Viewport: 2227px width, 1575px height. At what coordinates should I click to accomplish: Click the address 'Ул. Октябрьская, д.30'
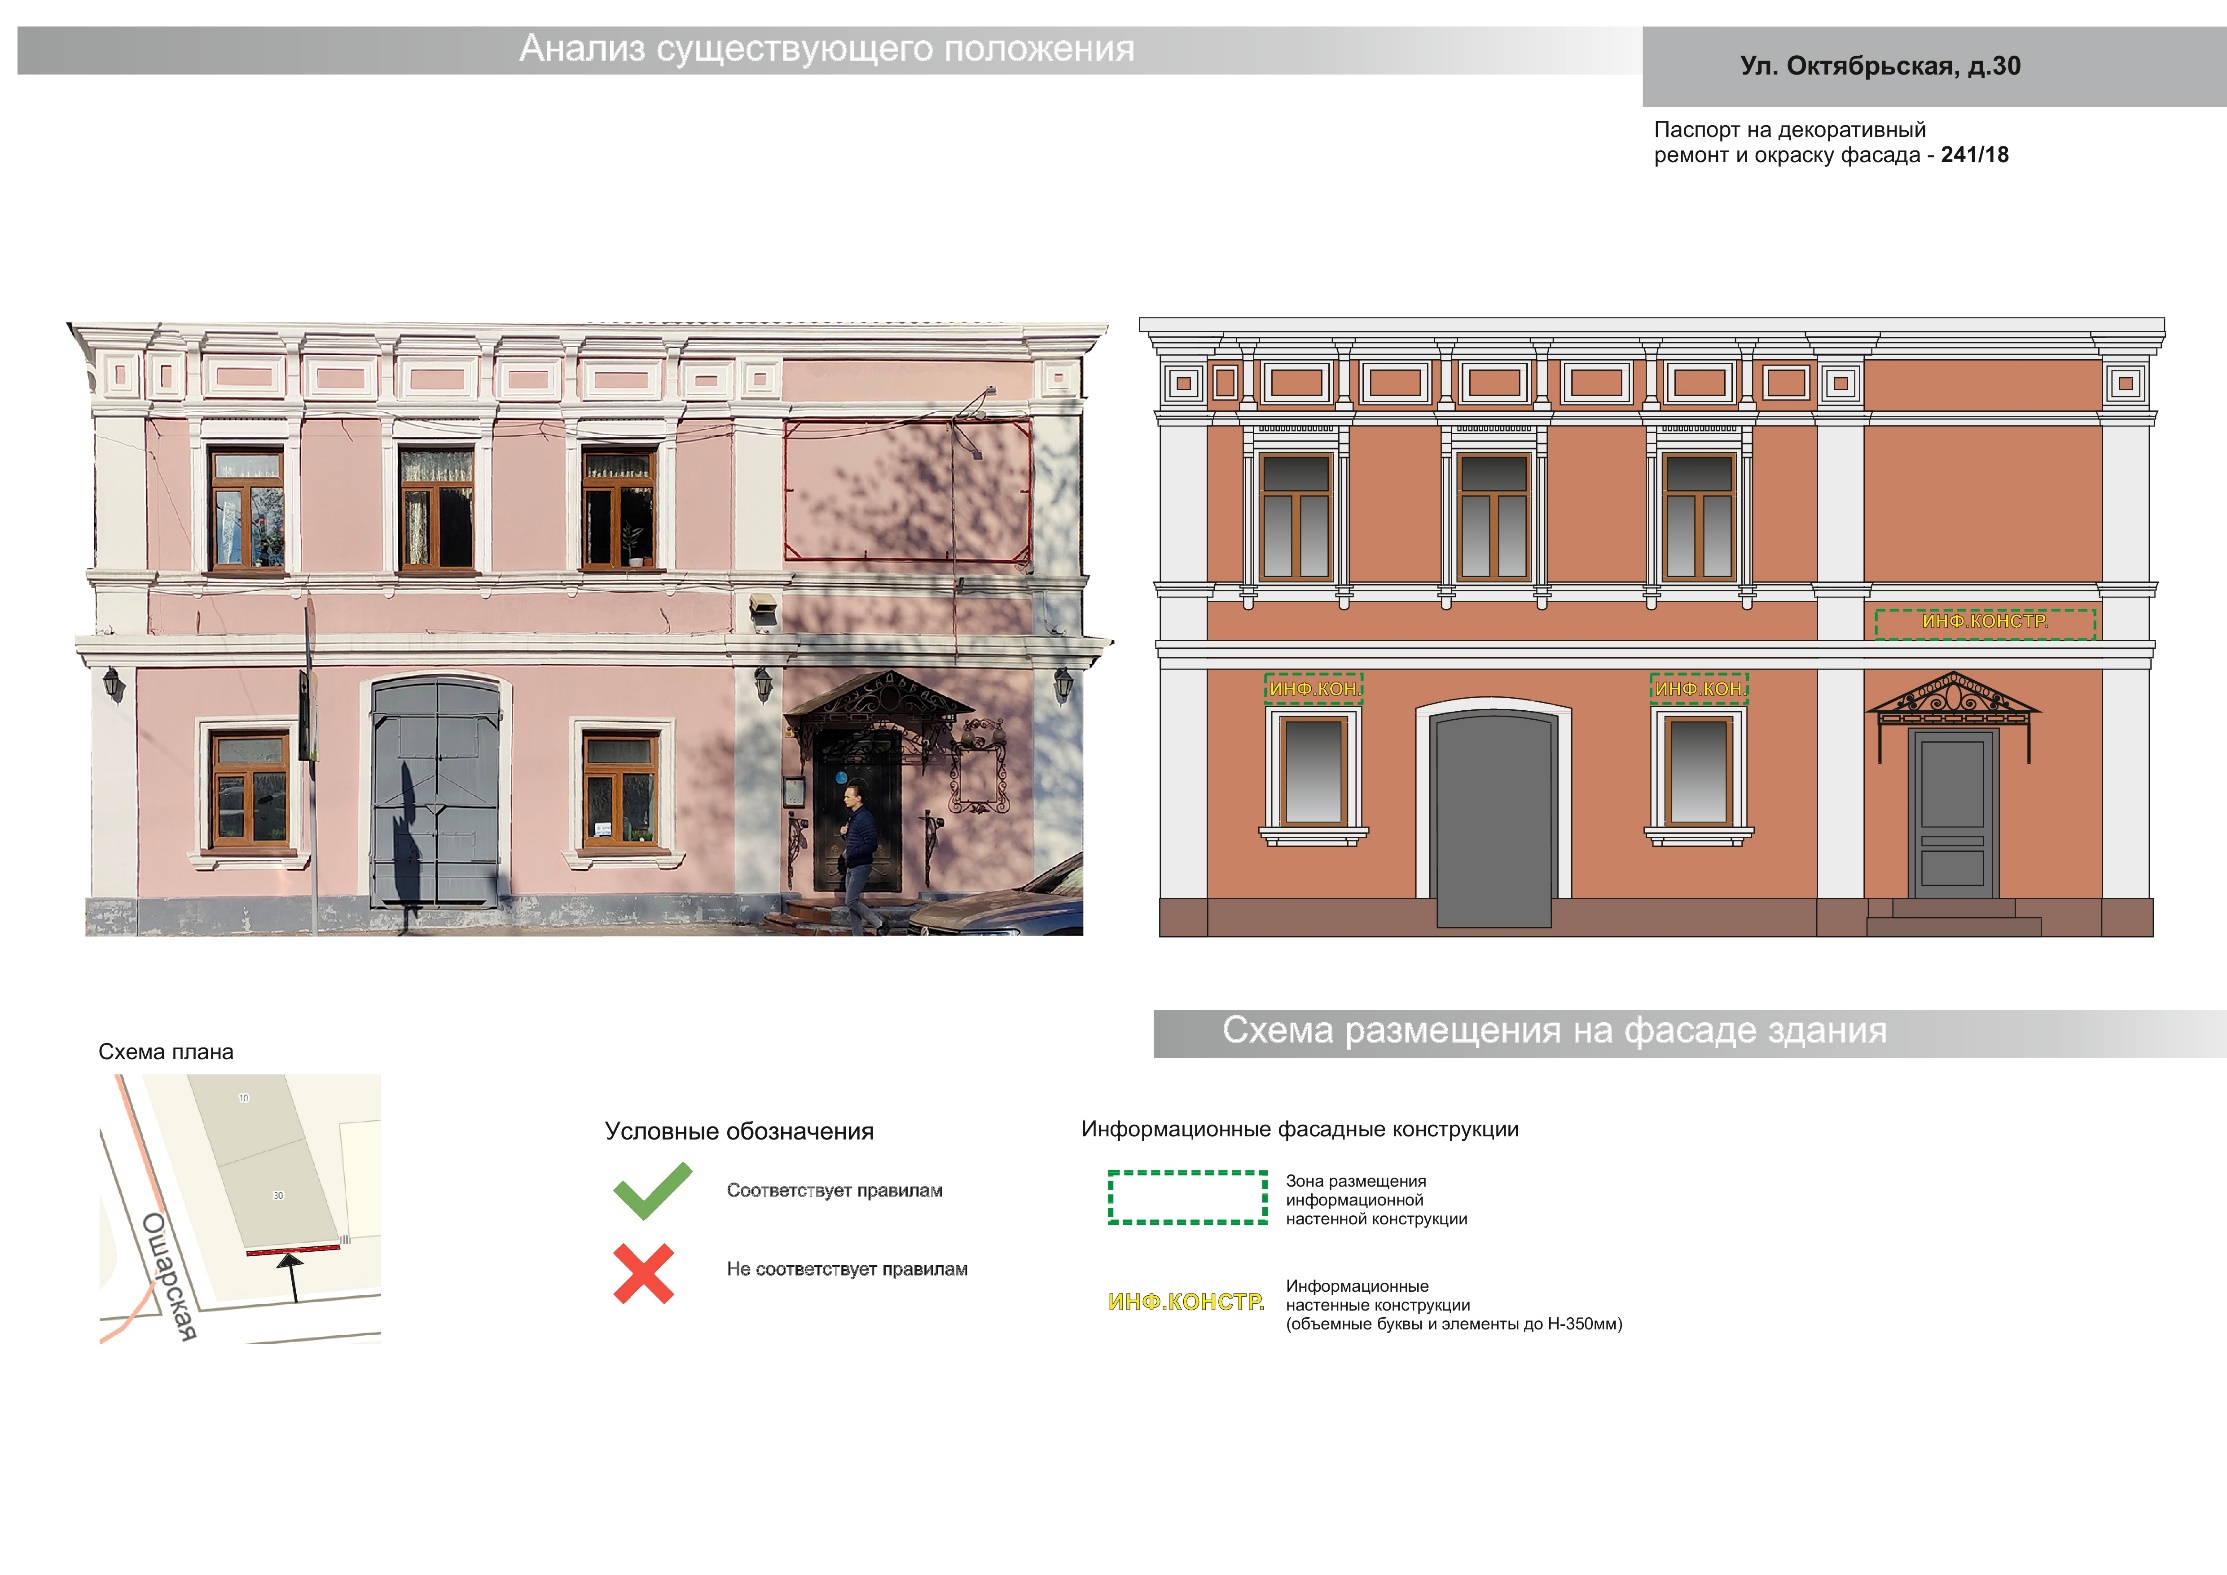[x=1880, y=66]
